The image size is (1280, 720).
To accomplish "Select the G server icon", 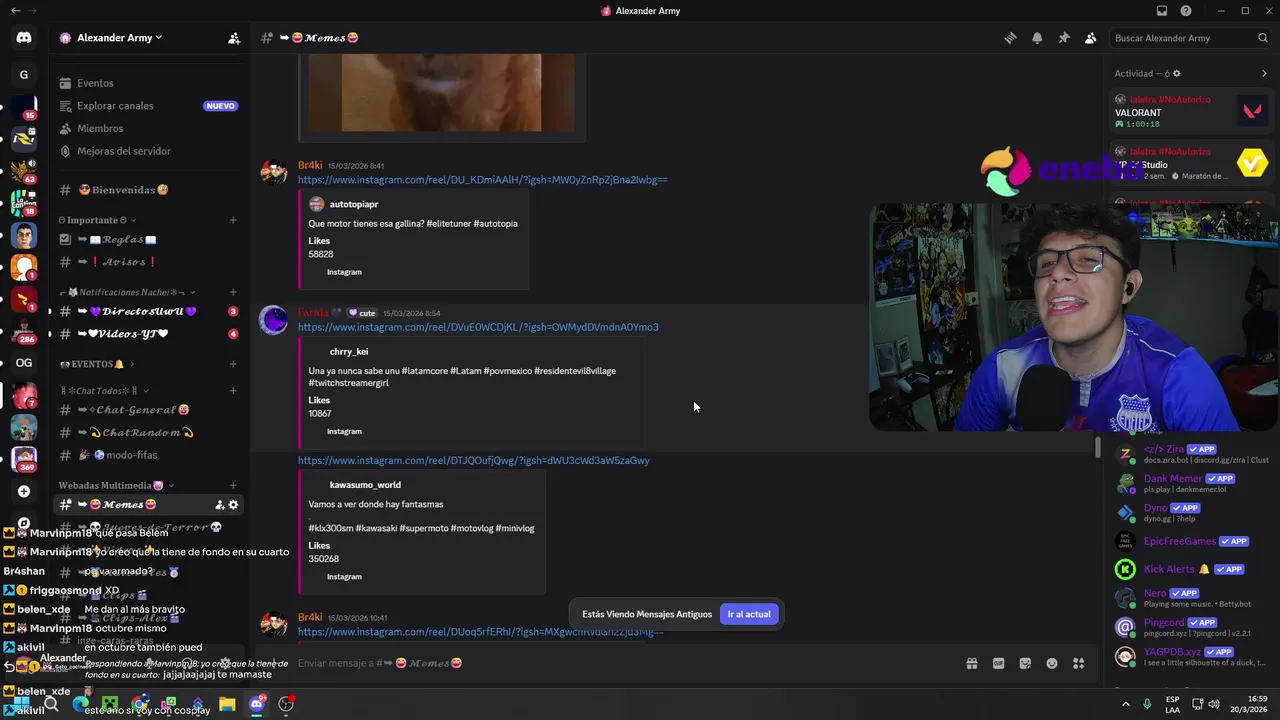I will tap(24, 75).
